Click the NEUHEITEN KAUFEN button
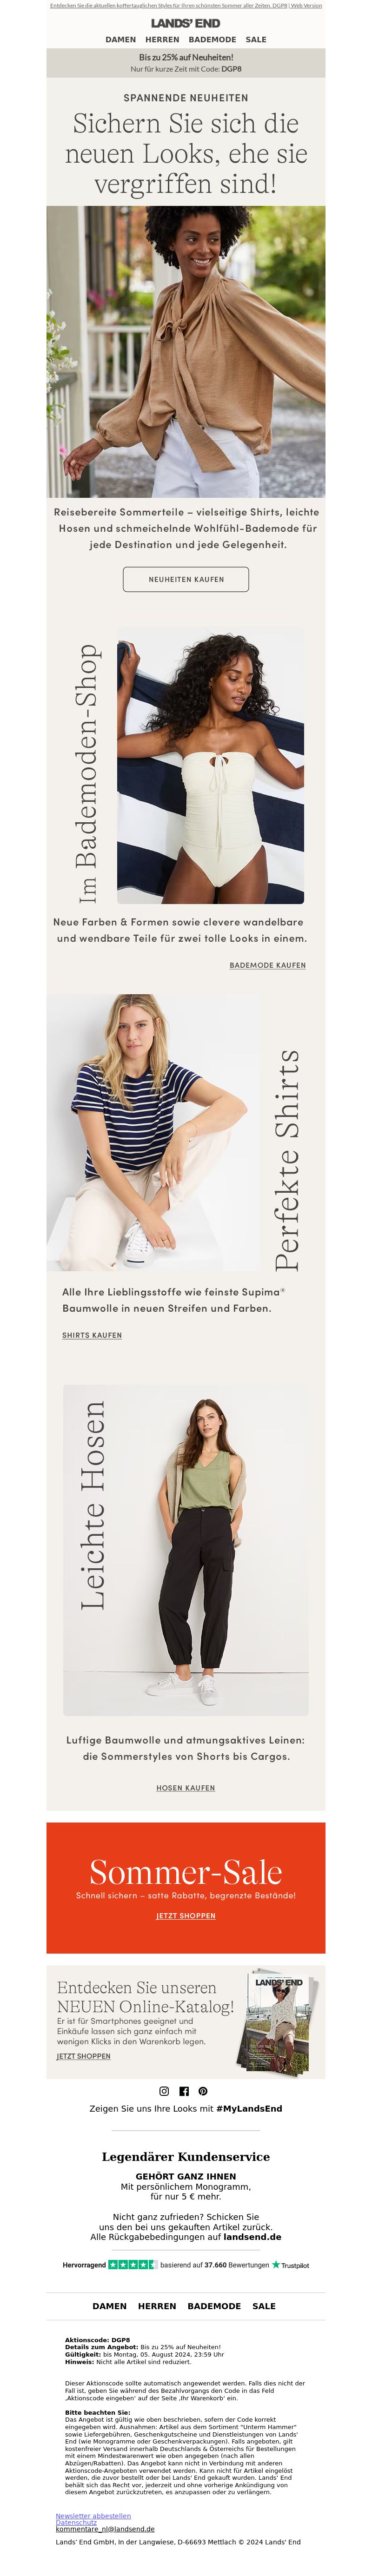 click(186, 579)
